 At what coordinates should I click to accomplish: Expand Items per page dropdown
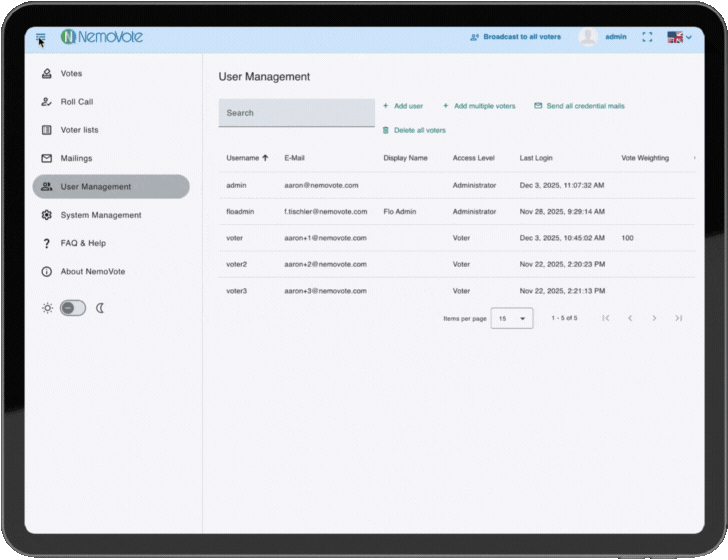pos(512,319)
